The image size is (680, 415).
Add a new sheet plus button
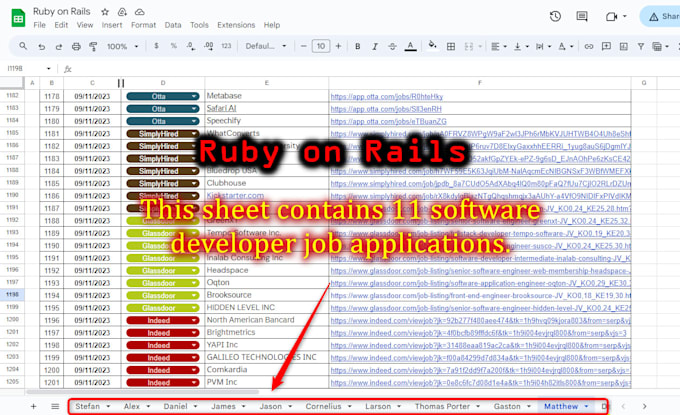point(33,406)
